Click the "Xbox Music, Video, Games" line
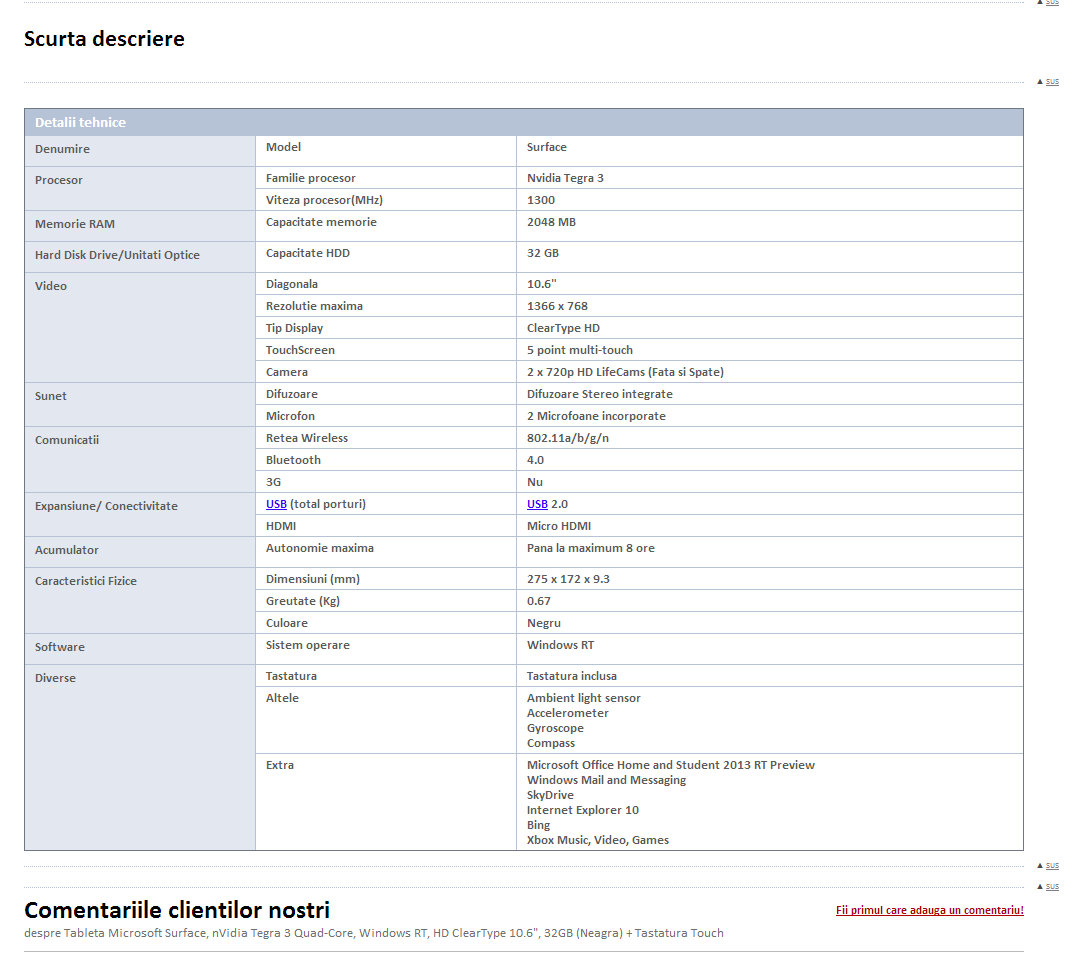The image size is (1080, 962). (x=598, y=840)
